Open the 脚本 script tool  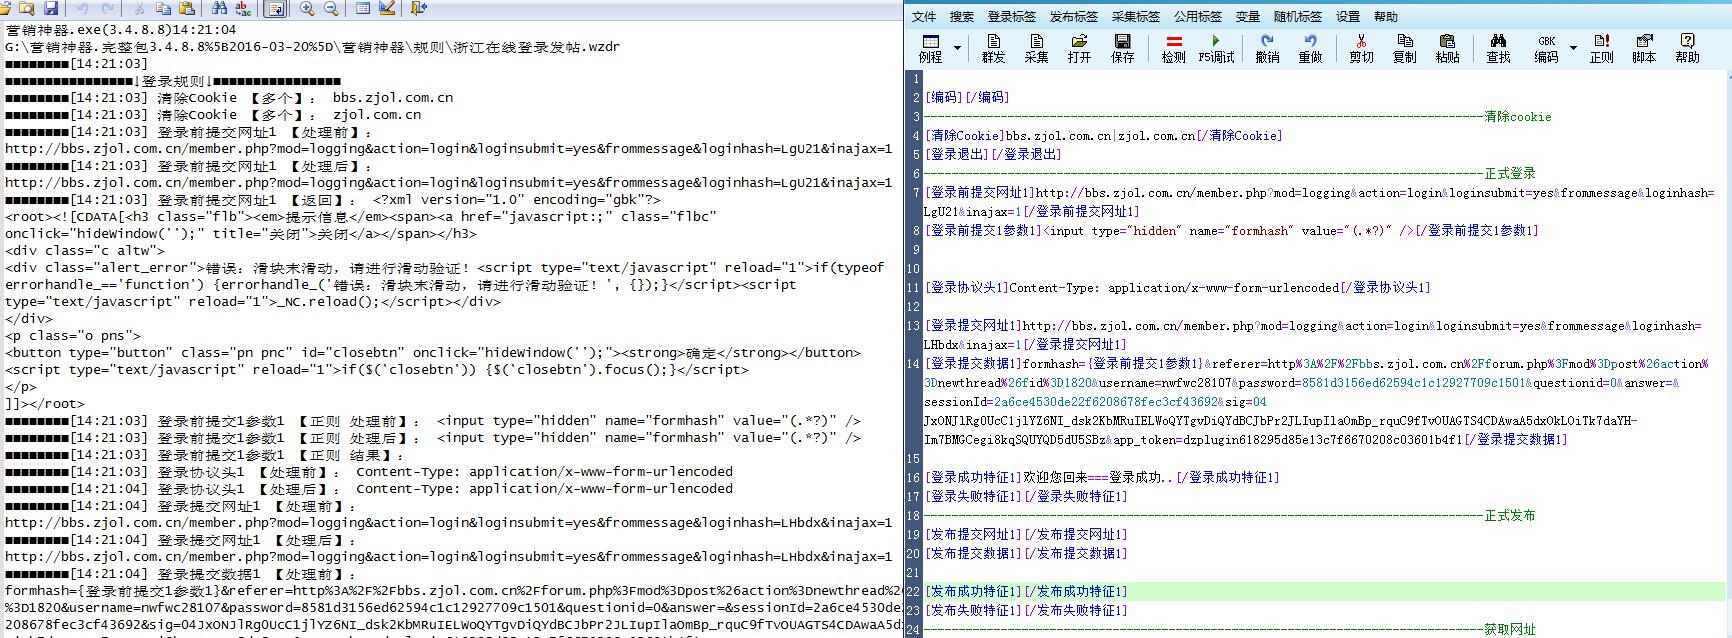click(1644, 47)
